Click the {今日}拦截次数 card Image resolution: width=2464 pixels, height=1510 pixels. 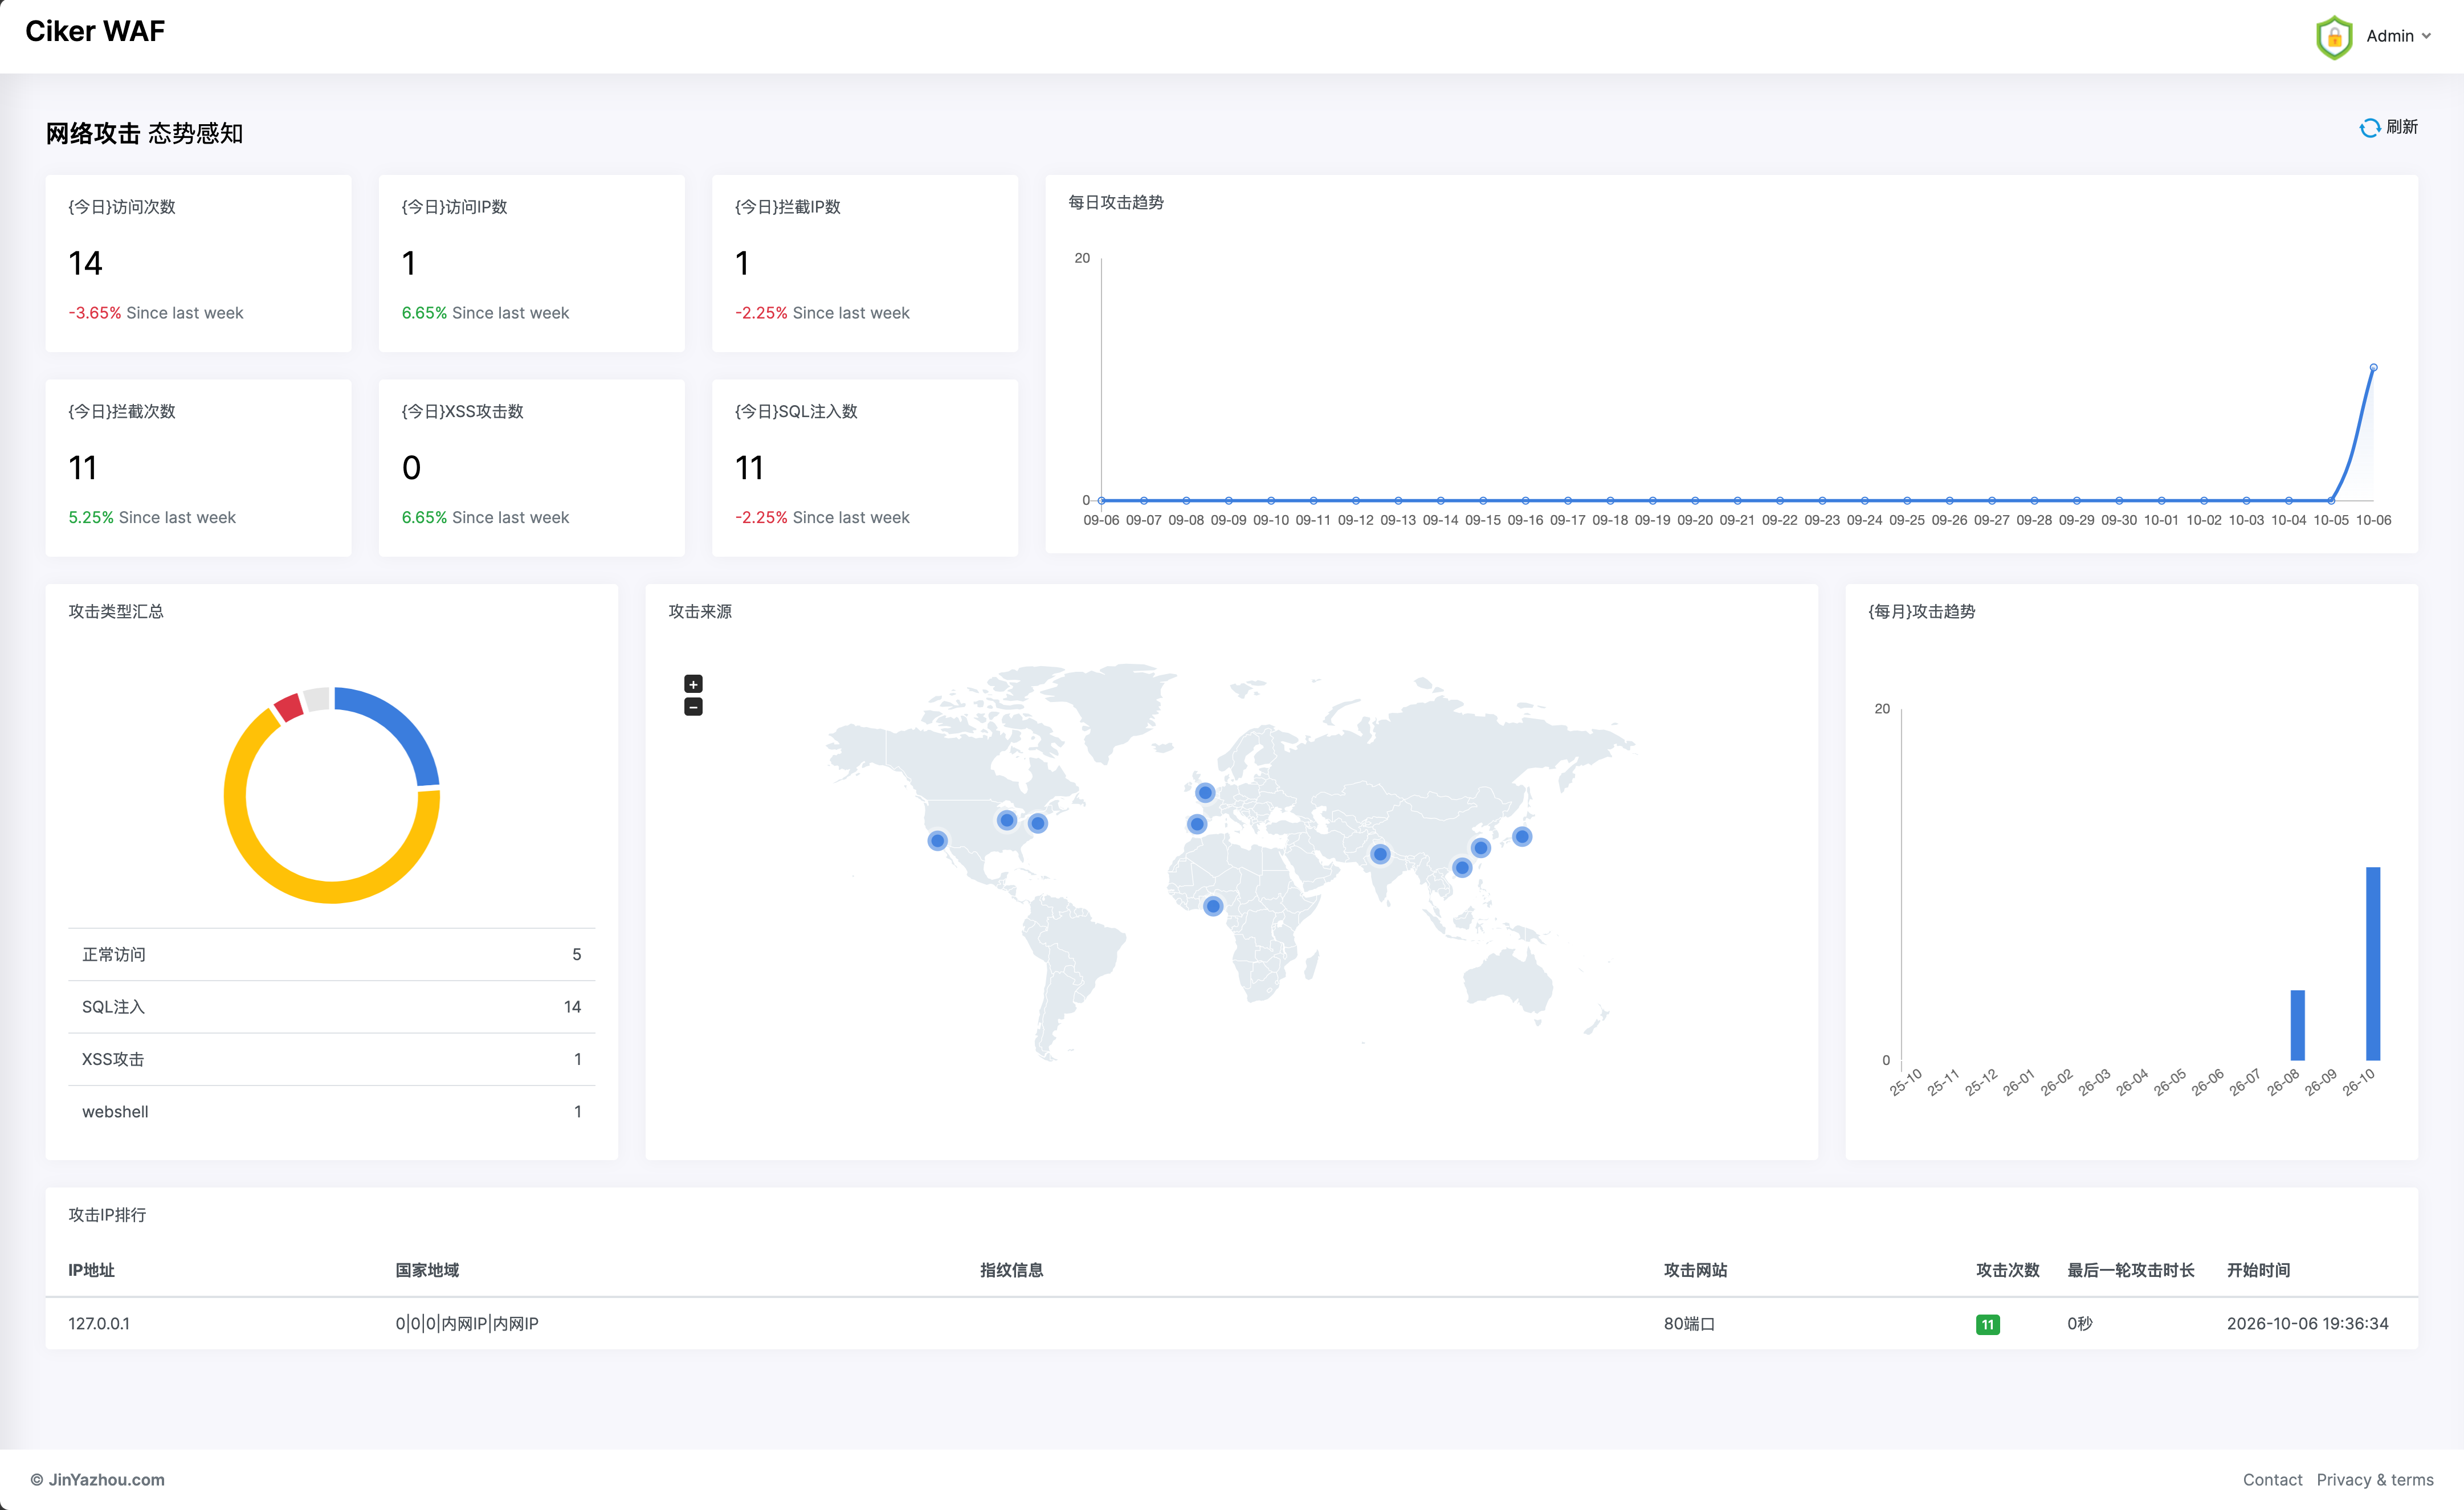click(x=198, y=467)
